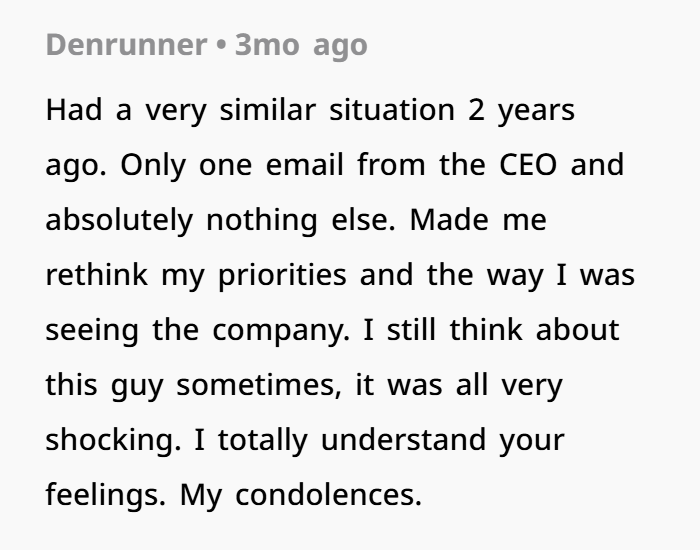Click the word rethink in comment
This screenshot has height=550, width=700.
pyautogui.click(x=96, y=275)
